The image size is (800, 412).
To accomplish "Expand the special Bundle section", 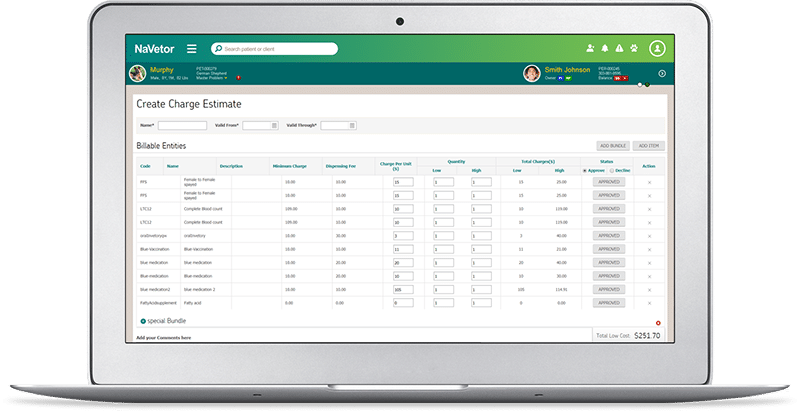I will tap(143, 321).
